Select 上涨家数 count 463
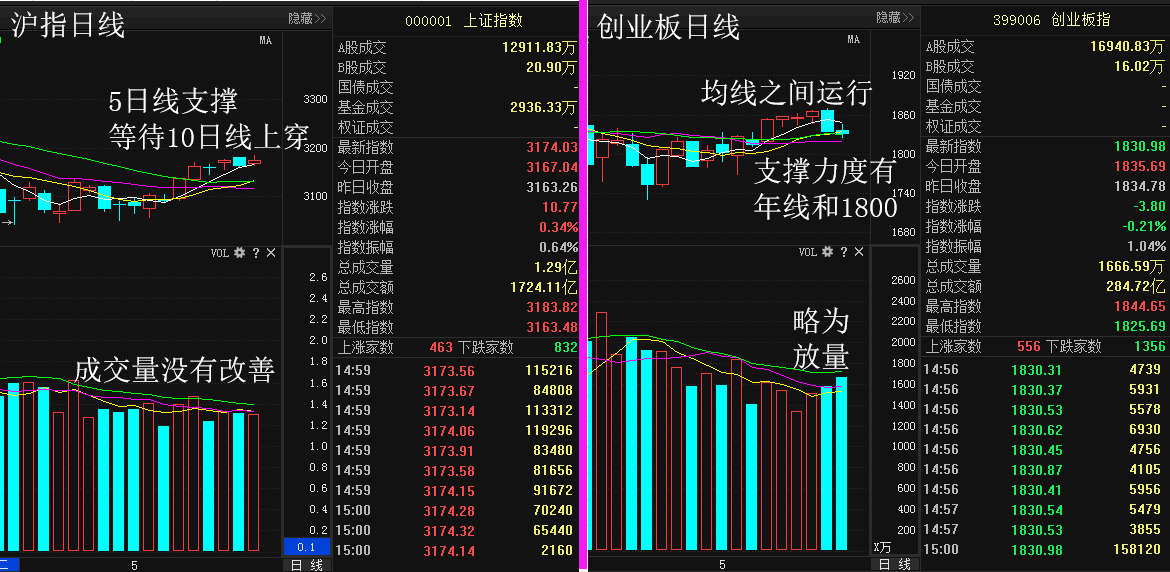Screen dimensions: 1170x572 tap(442, 347)
